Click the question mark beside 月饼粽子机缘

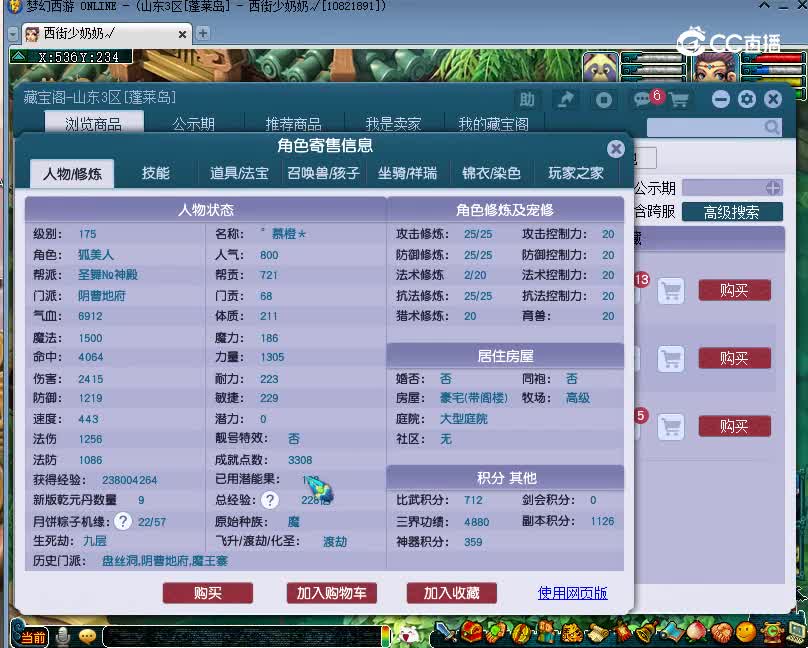123,521
